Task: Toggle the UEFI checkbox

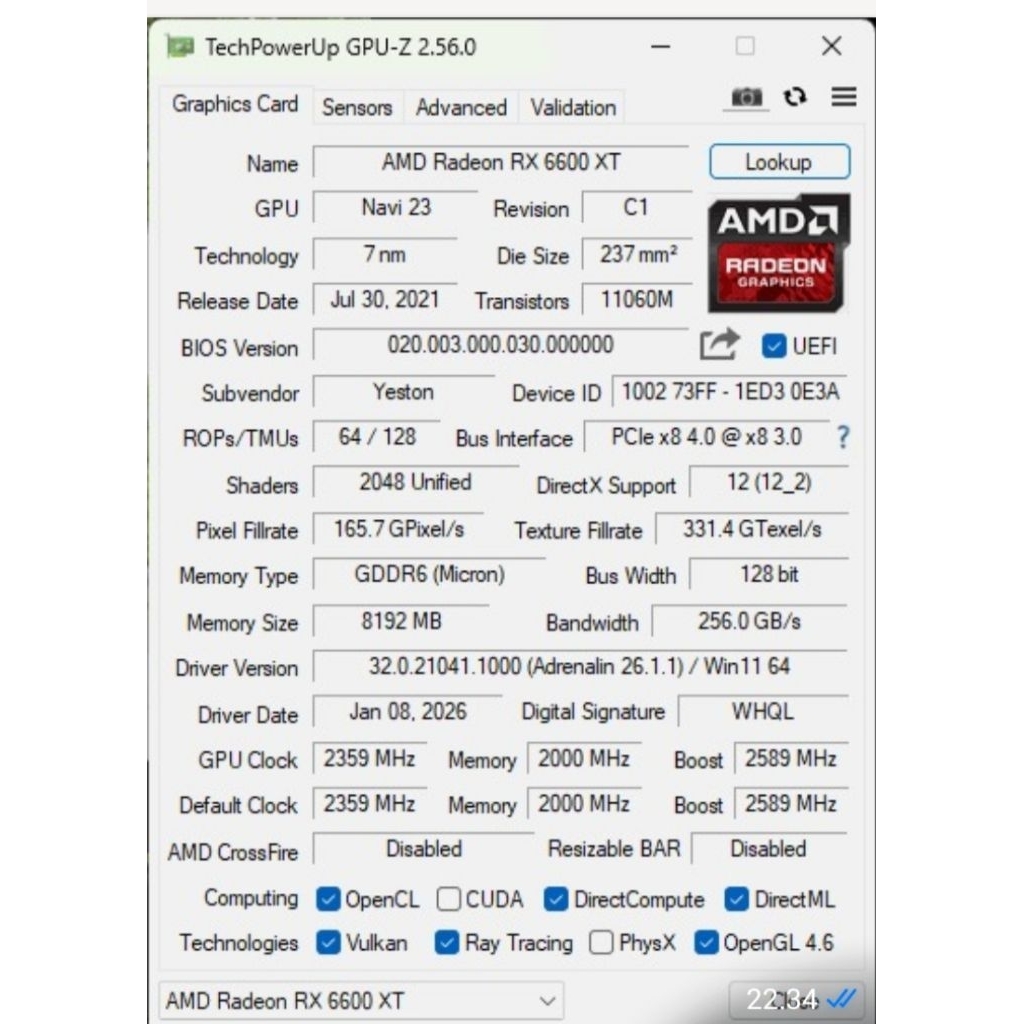Action: pos(774,345)
